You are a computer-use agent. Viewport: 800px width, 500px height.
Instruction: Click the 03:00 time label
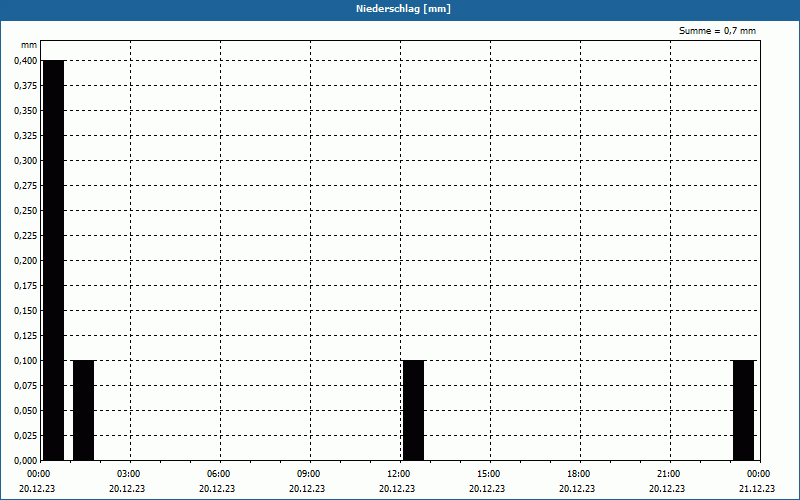point(130,474)
